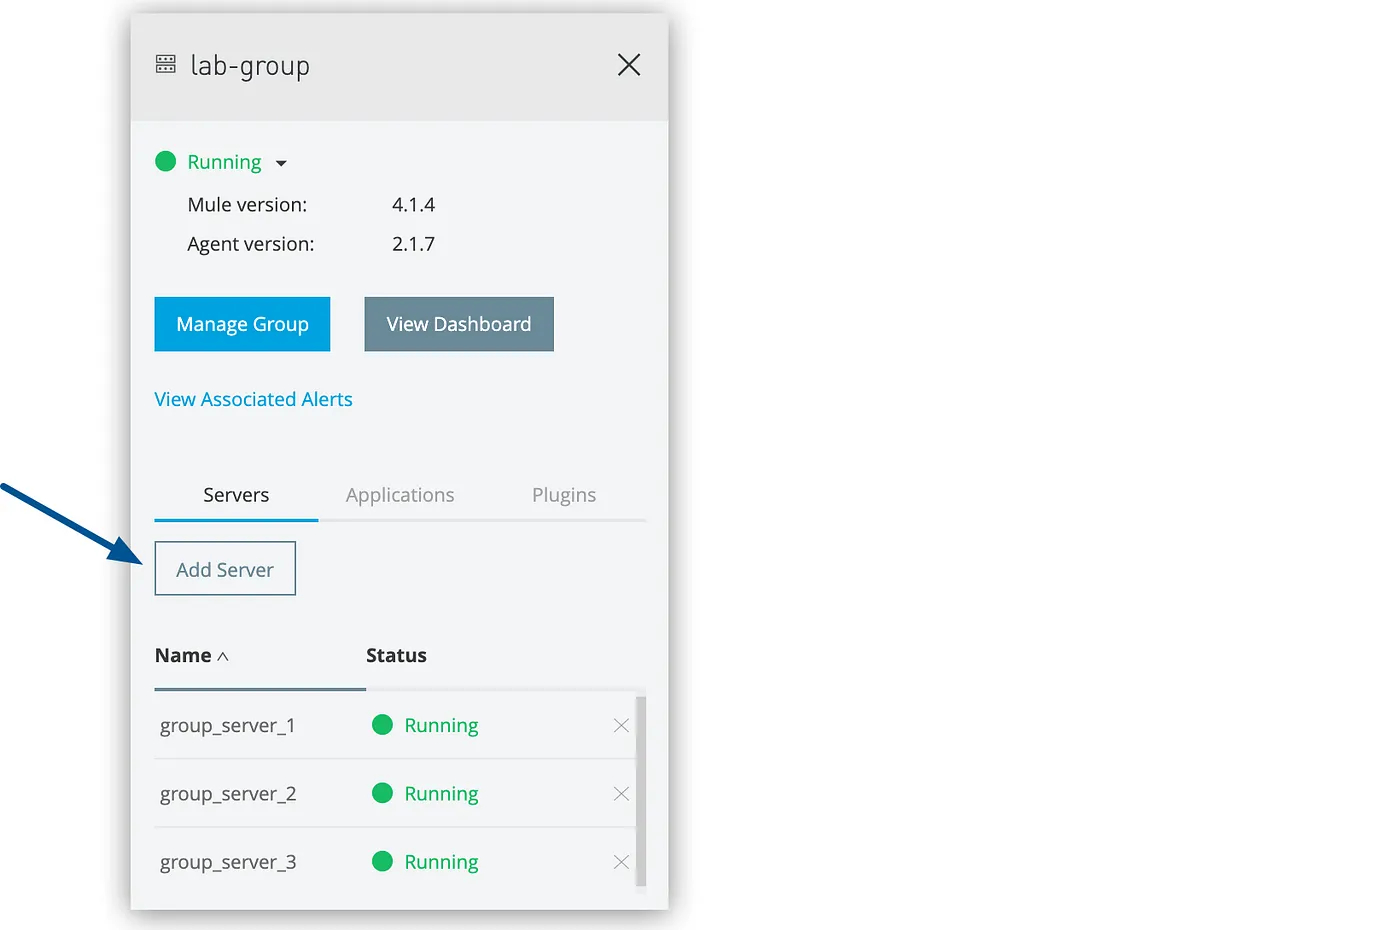Toggle the Name column sort order

[192, 655]
